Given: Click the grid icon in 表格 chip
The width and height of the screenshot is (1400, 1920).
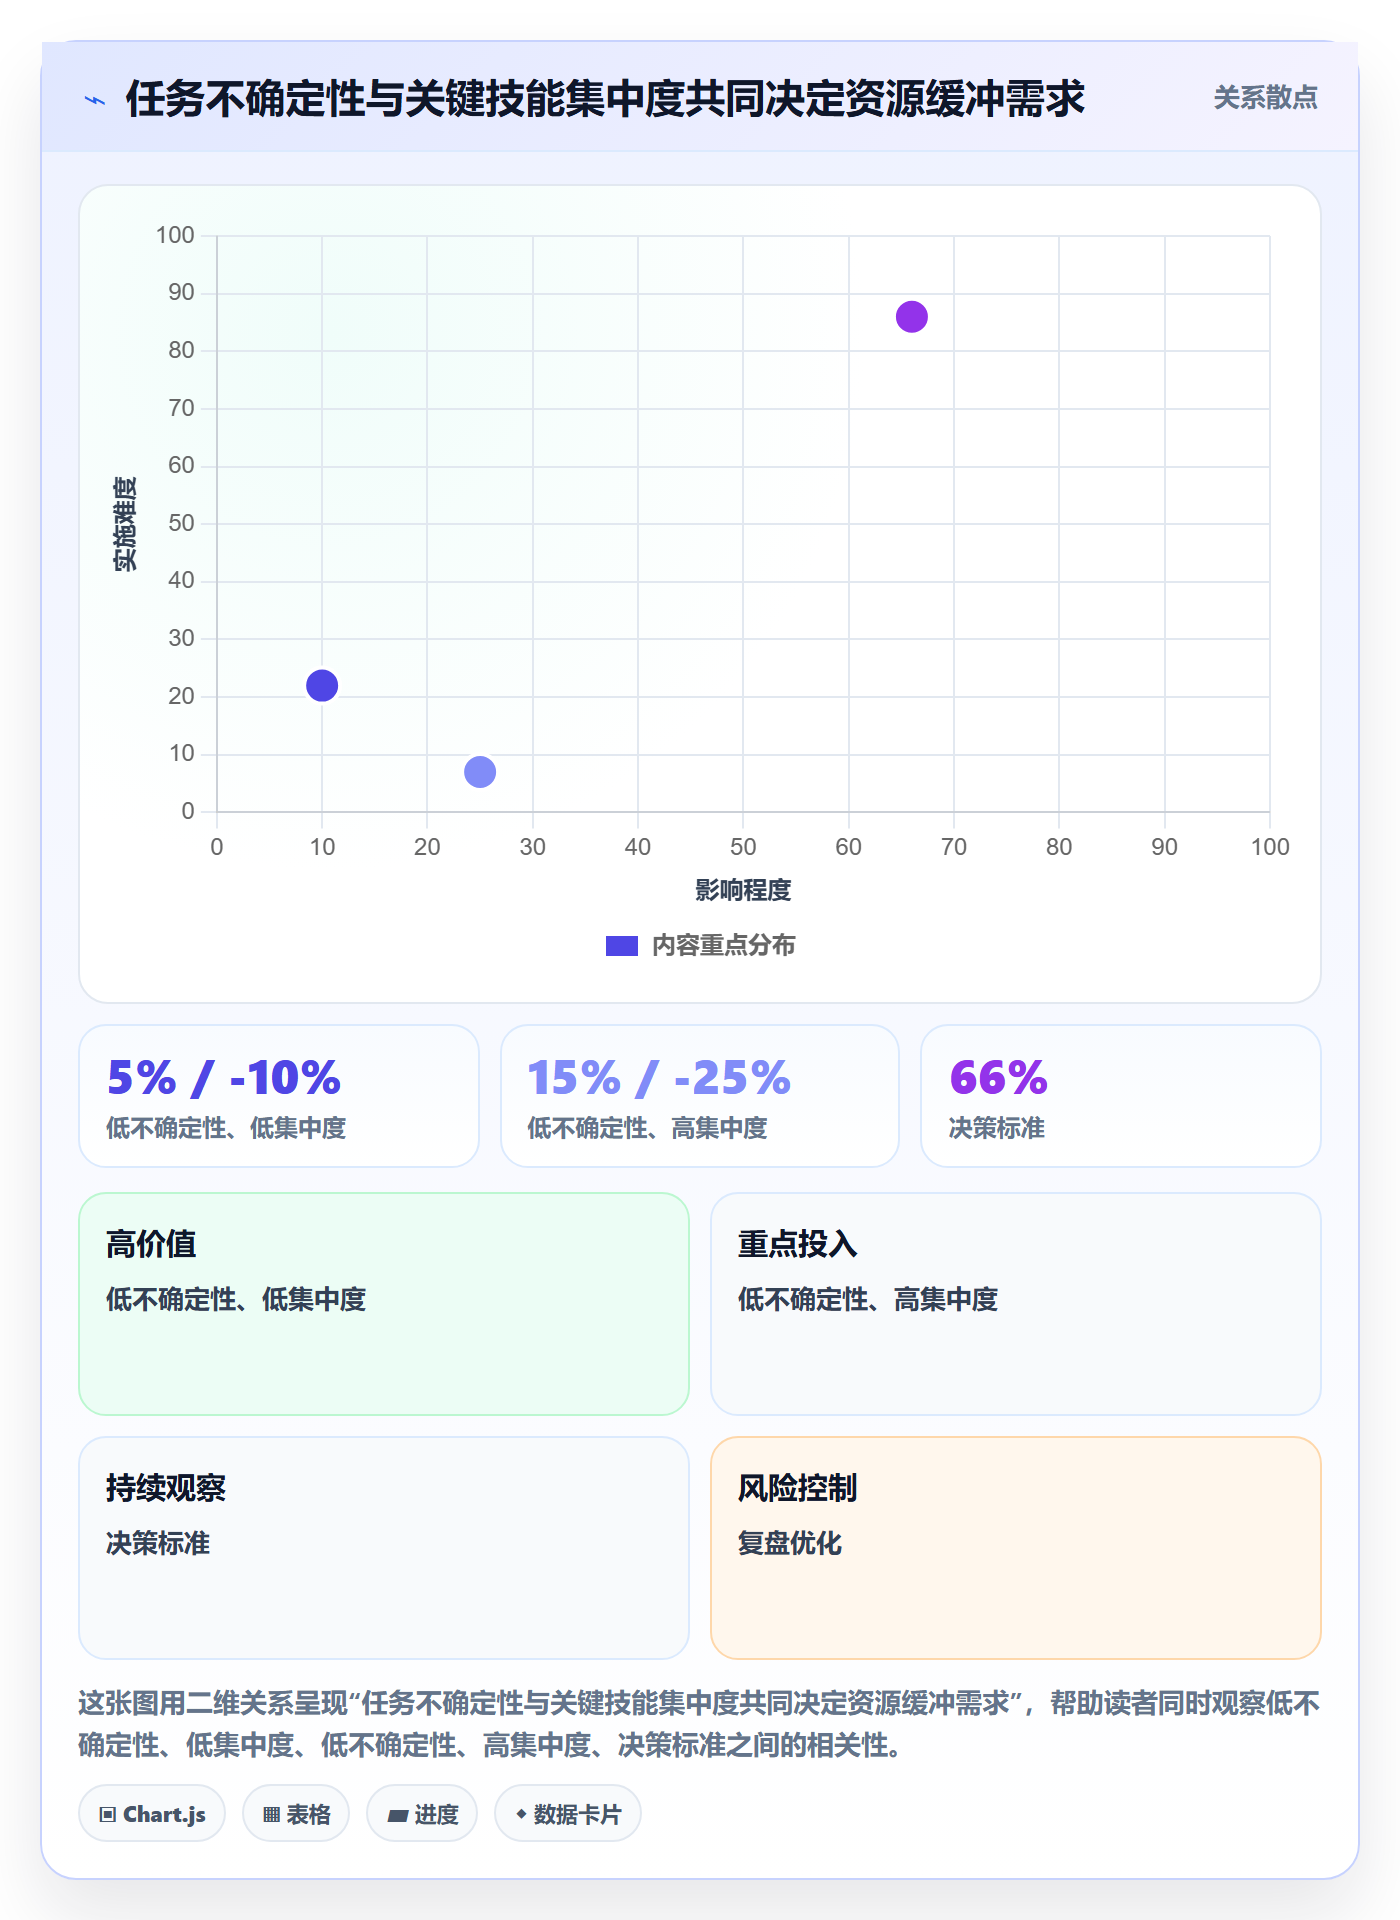Looking at the screenshot, I should (x=271, y=1815).
